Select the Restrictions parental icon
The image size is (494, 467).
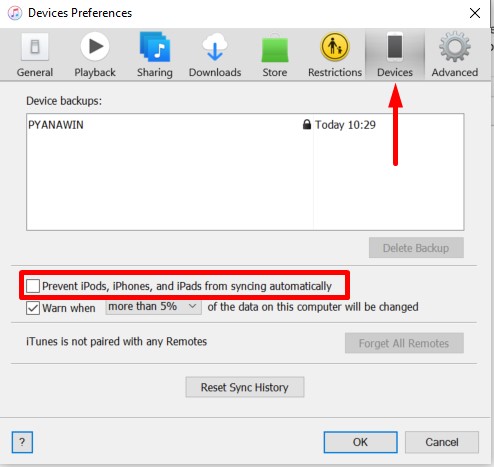[x=335, y=47]
